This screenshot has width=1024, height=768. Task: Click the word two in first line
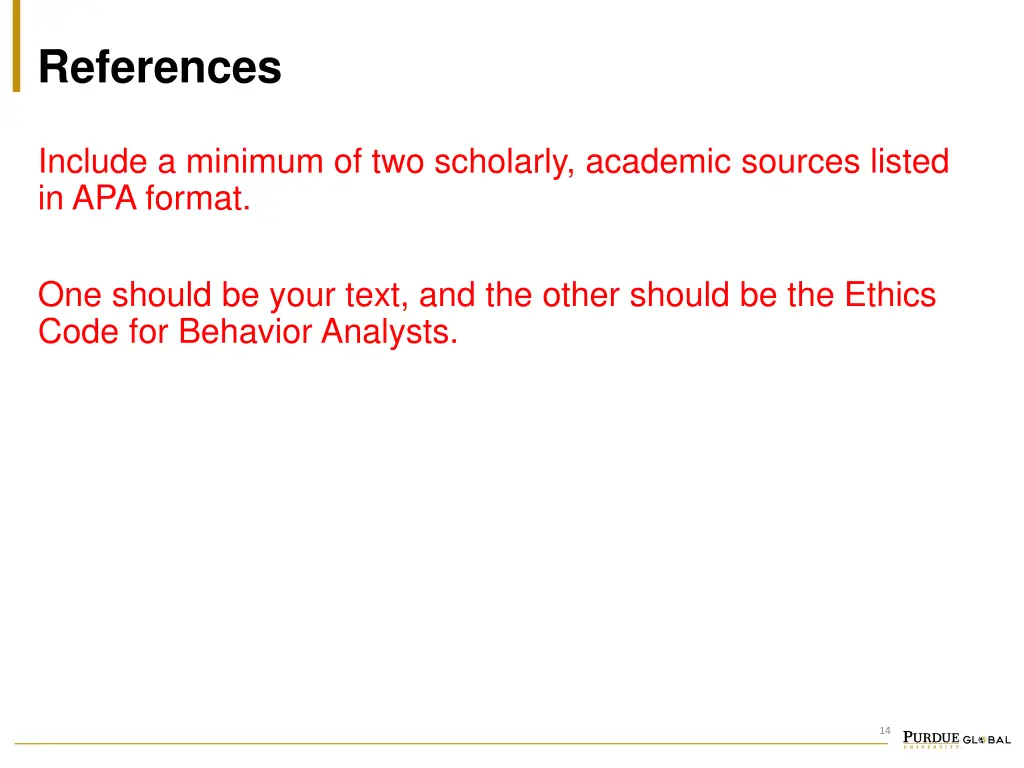398,162
